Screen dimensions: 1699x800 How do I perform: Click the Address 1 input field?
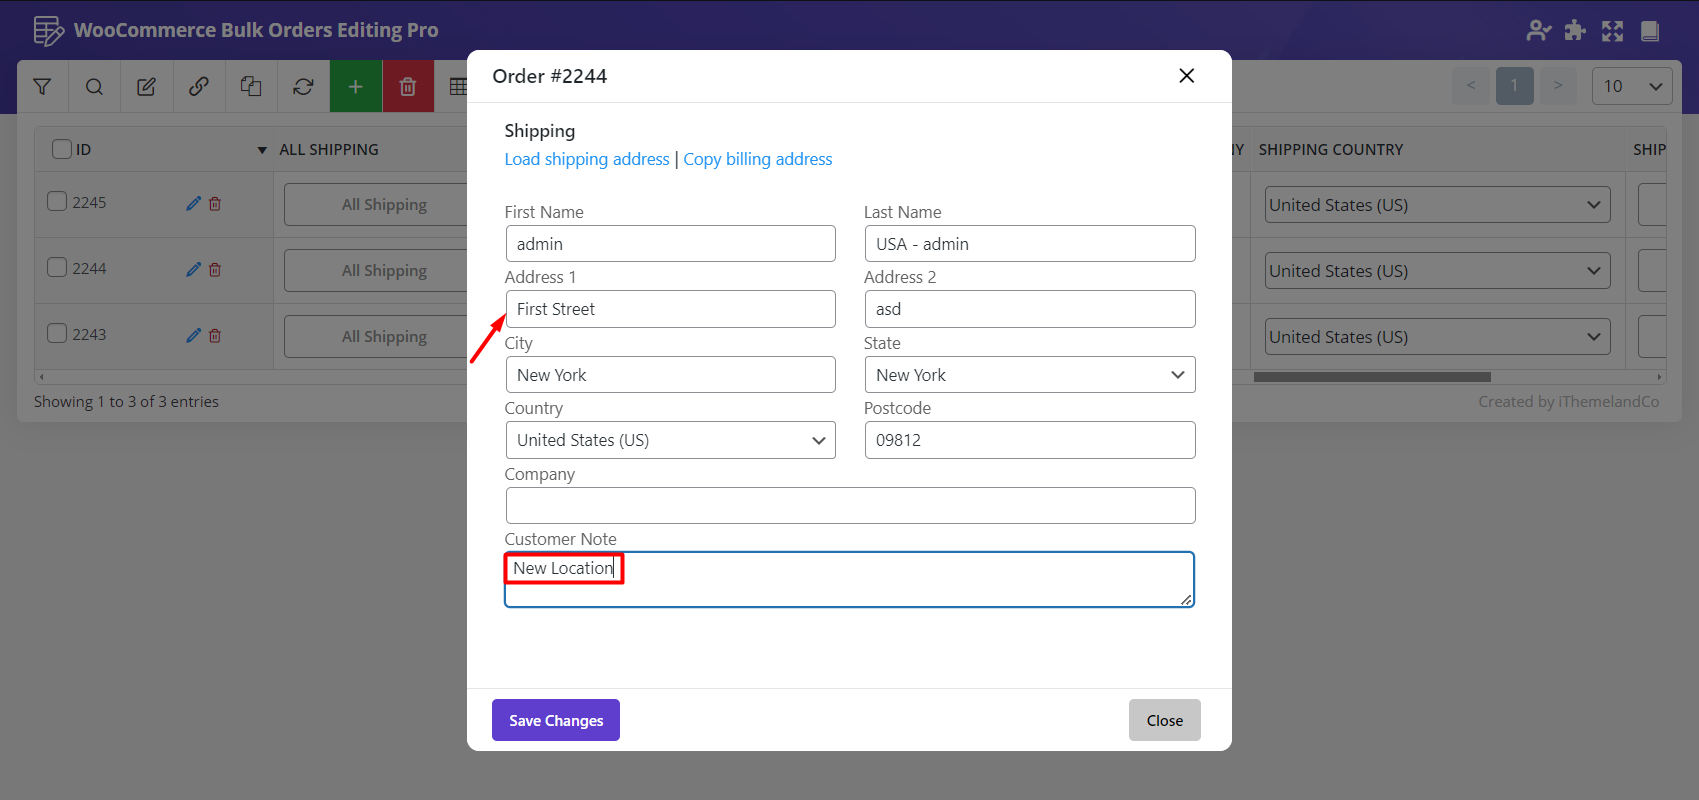tap(670, 309)
